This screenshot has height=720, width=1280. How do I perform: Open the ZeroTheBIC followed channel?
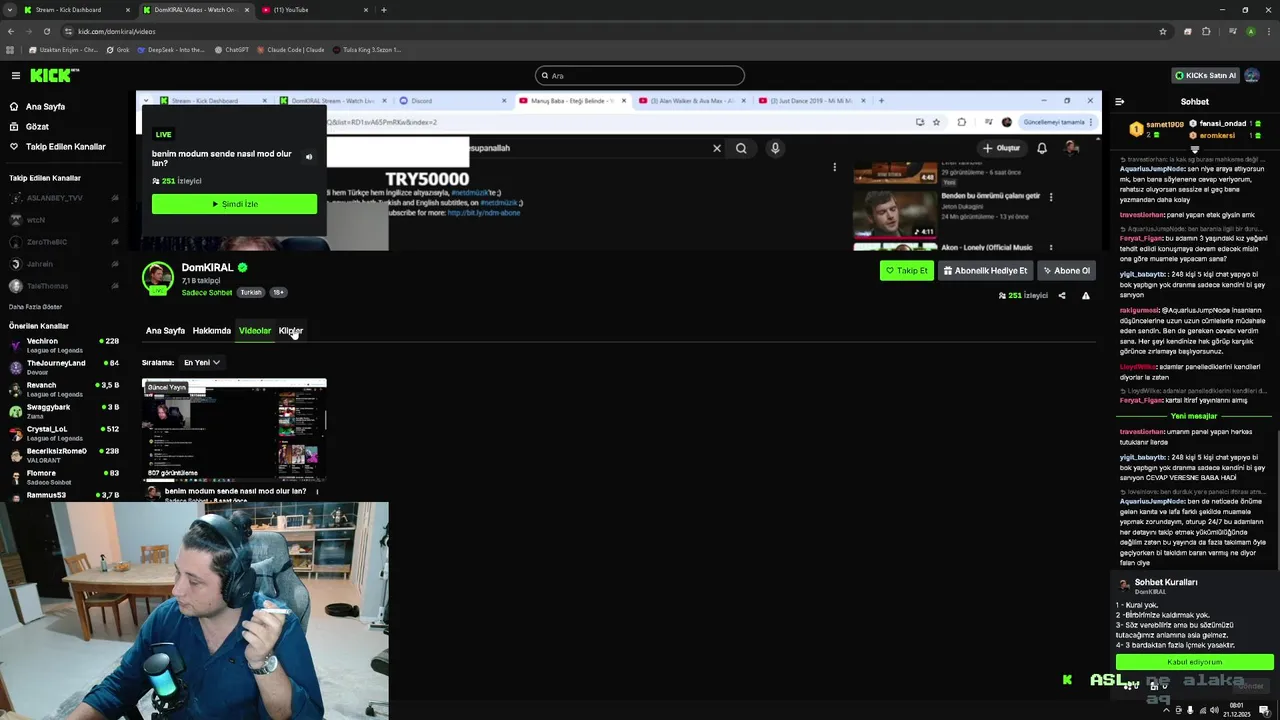point(63,242)
